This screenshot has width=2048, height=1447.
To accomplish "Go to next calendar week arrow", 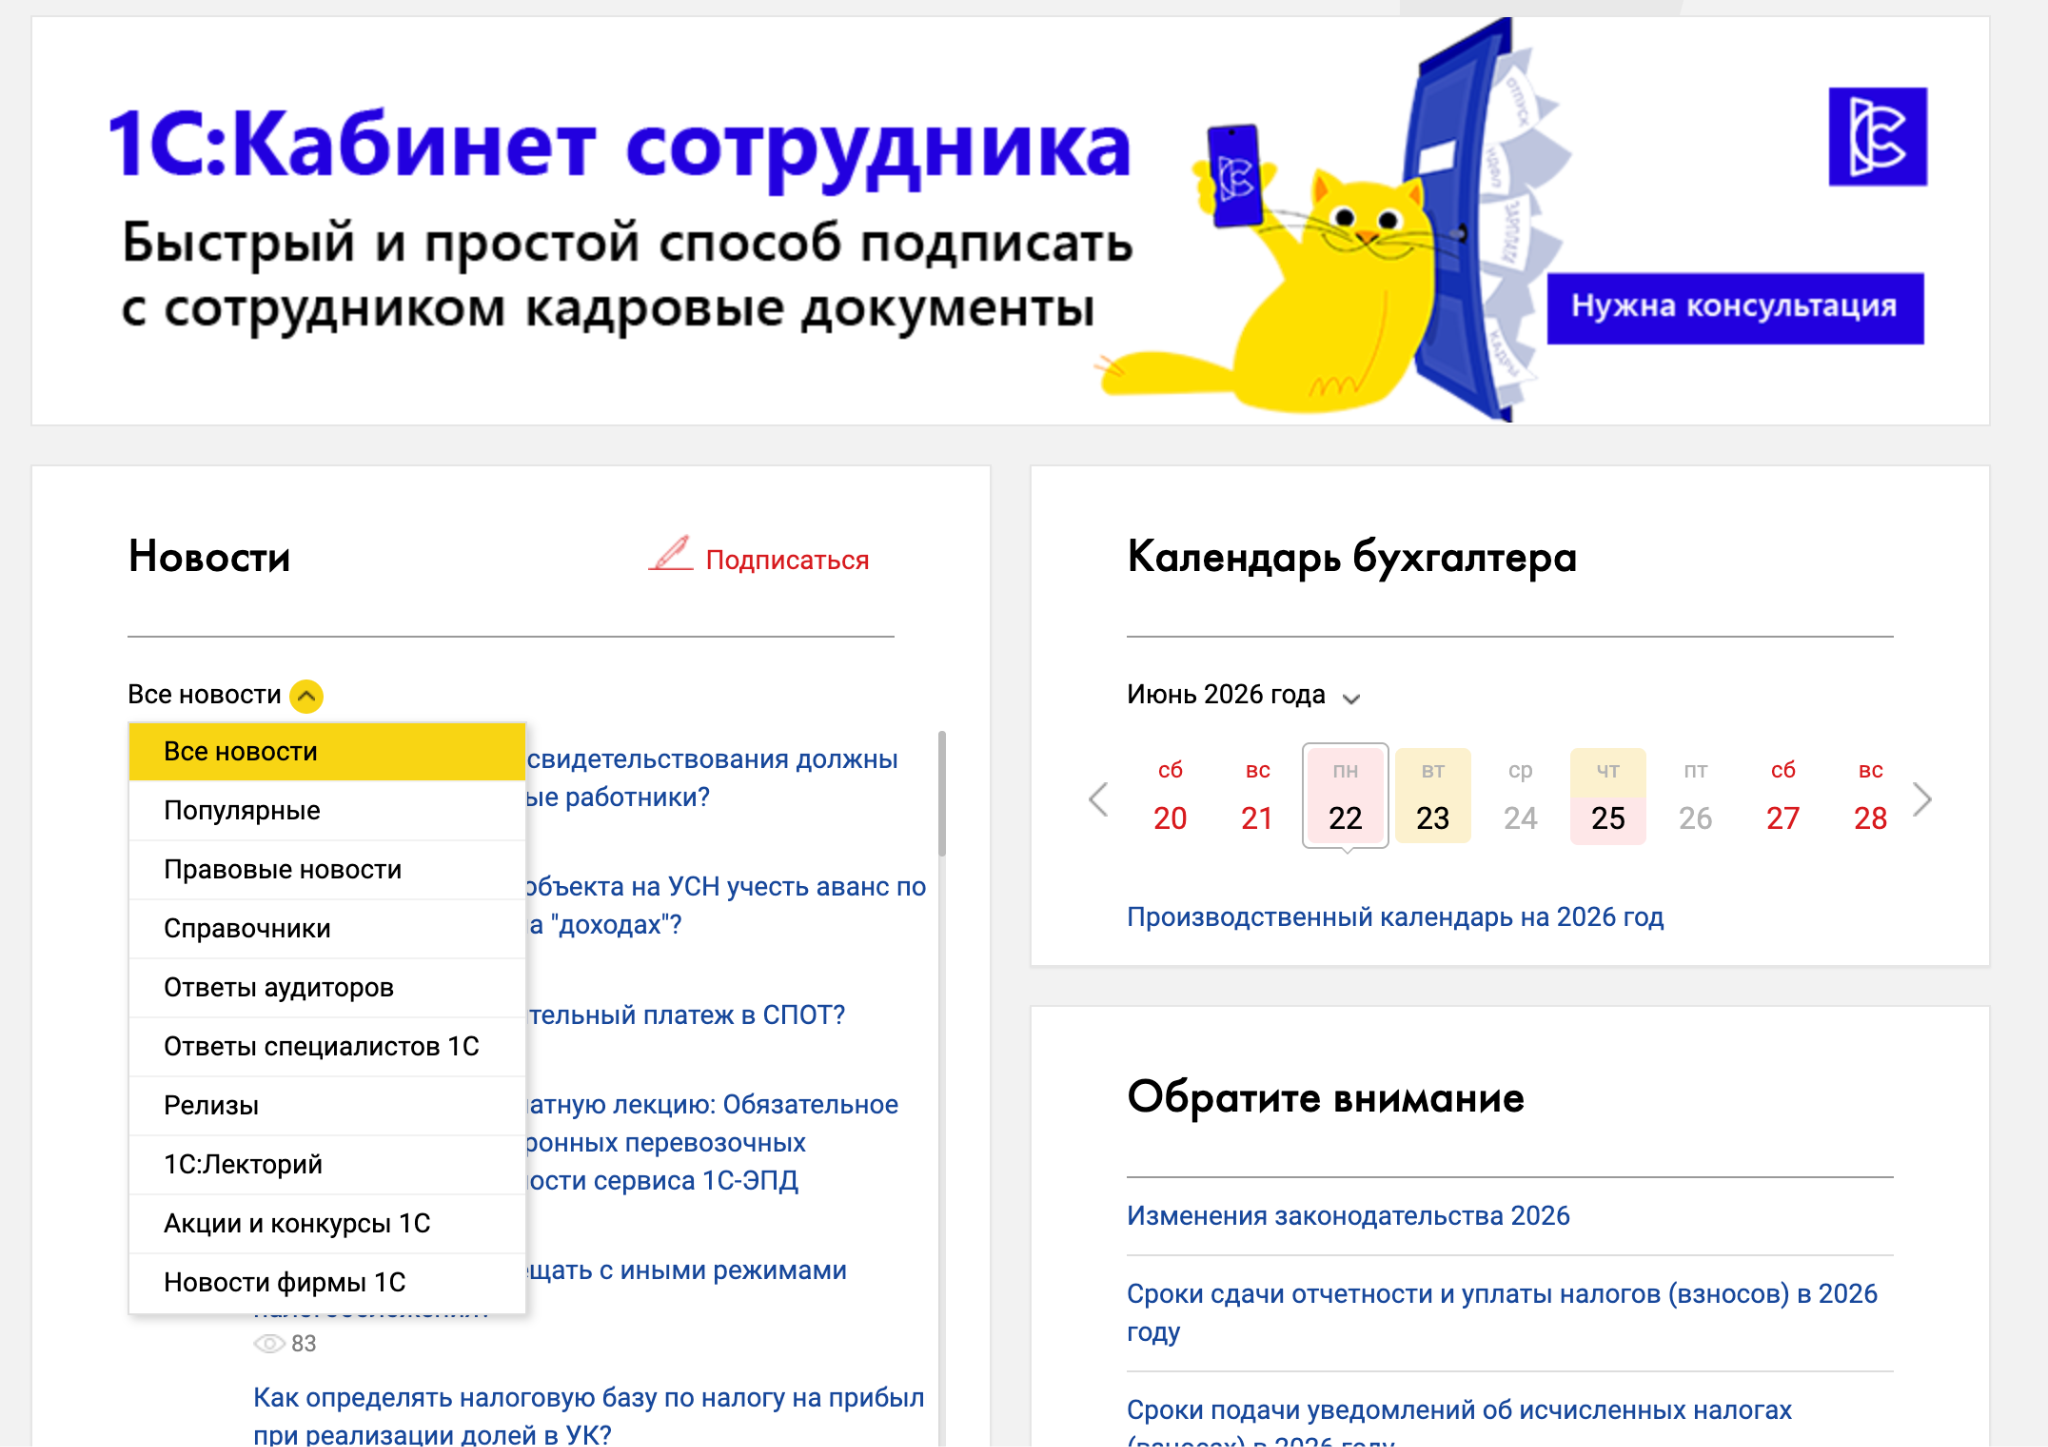I will point(1921,799).
